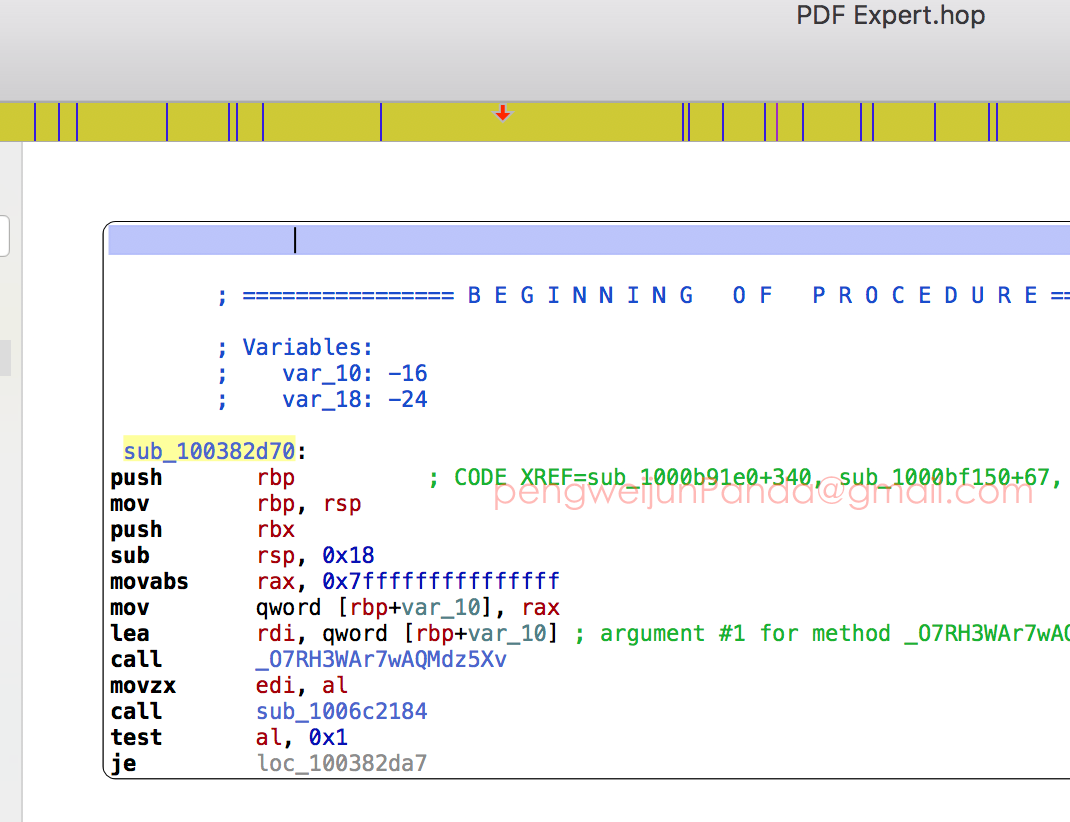Click the highlighted blue cursor line

pos(589,240)
